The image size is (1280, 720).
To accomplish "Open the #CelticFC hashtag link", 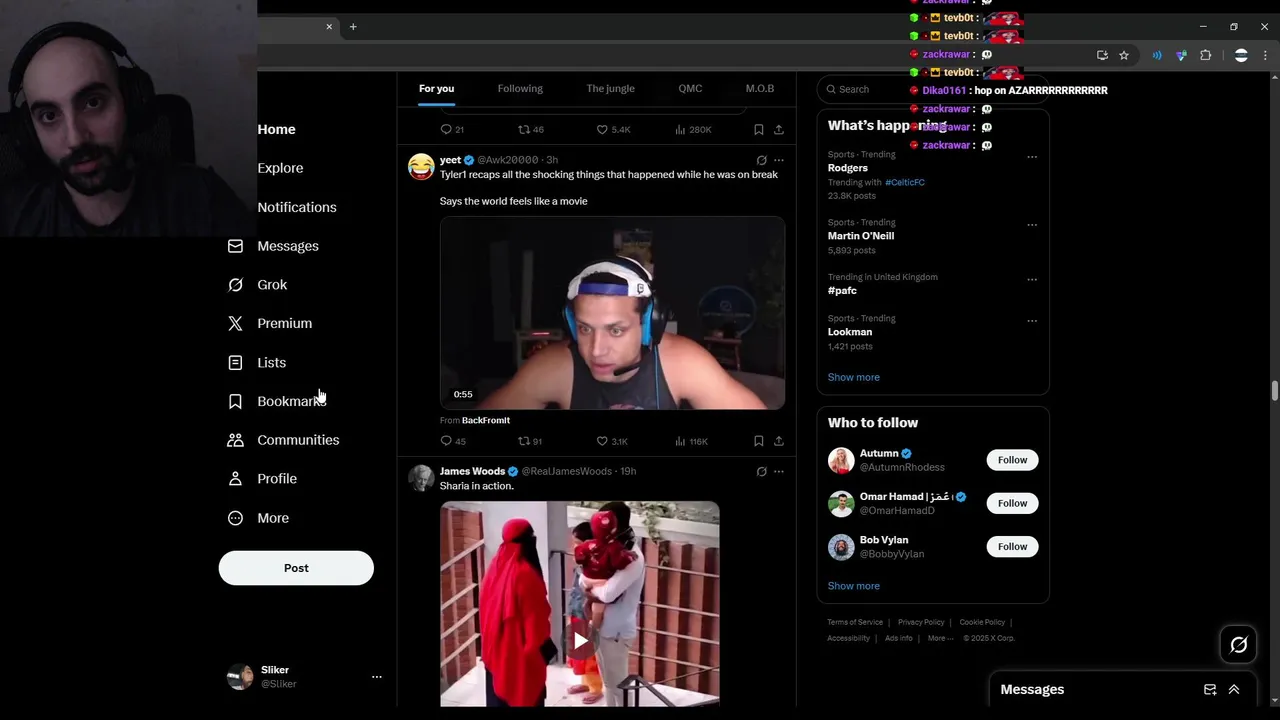I will pyautogui.click(x=905, y=183).
